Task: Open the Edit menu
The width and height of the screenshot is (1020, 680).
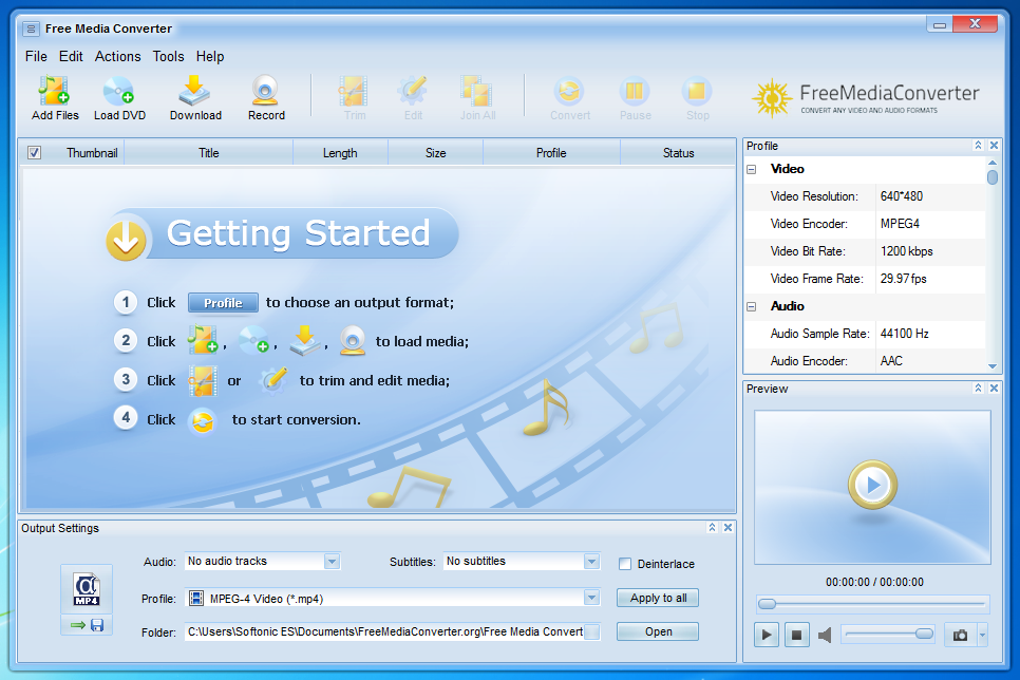Action: point(70,57)
